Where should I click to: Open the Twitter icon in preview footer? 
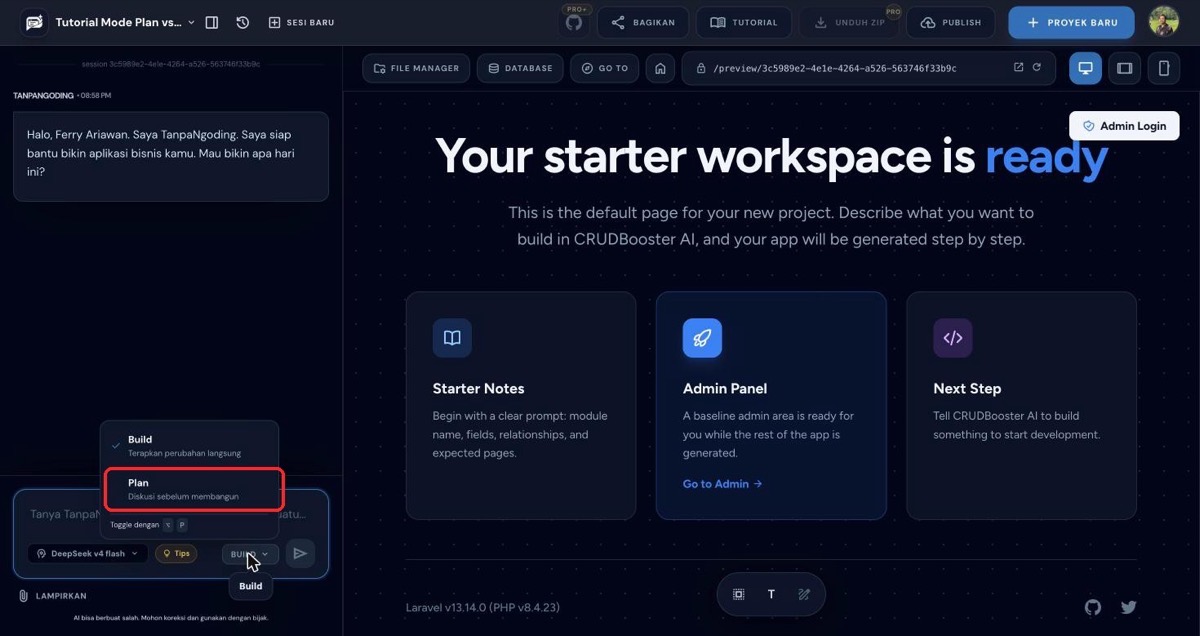tap(1129, 607)
